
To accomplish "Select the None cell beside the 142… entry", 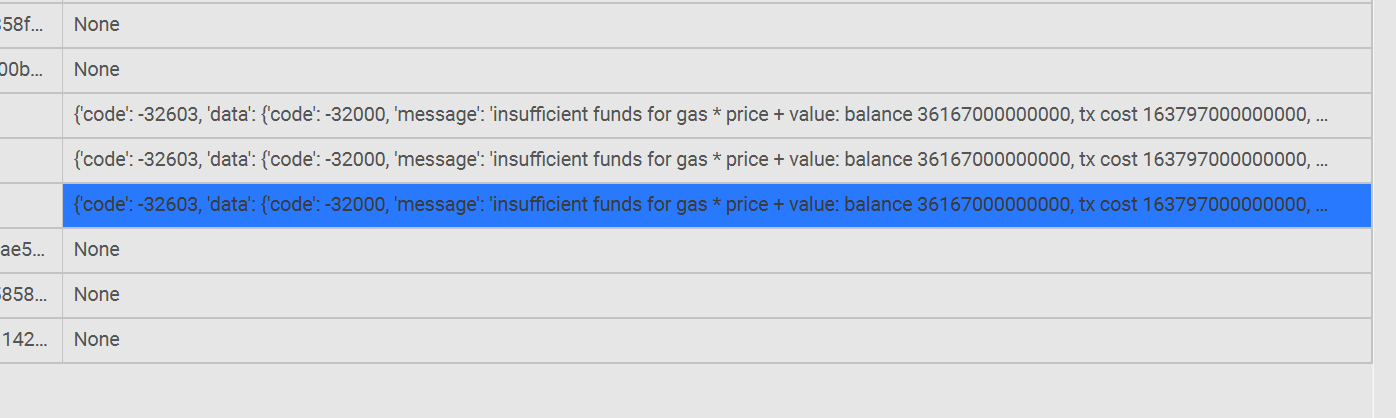I will click(x=97, y=340).
